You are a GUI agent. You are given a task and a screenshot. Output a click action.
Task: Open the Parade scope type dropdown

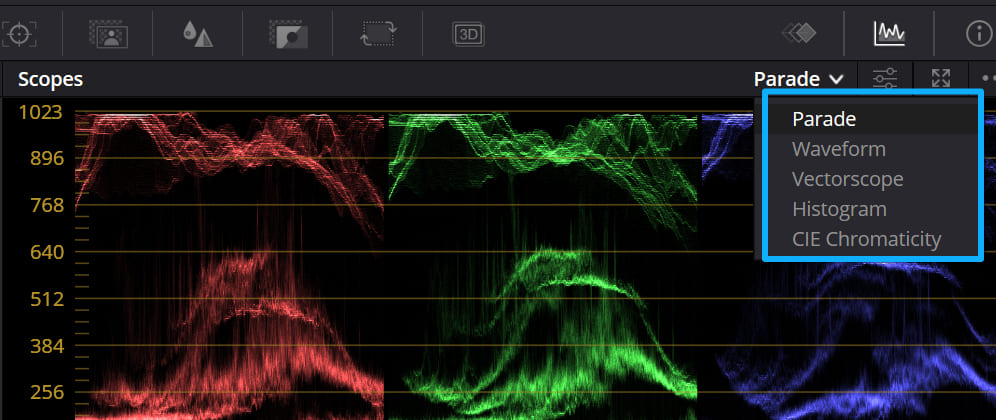click(798, 79)
